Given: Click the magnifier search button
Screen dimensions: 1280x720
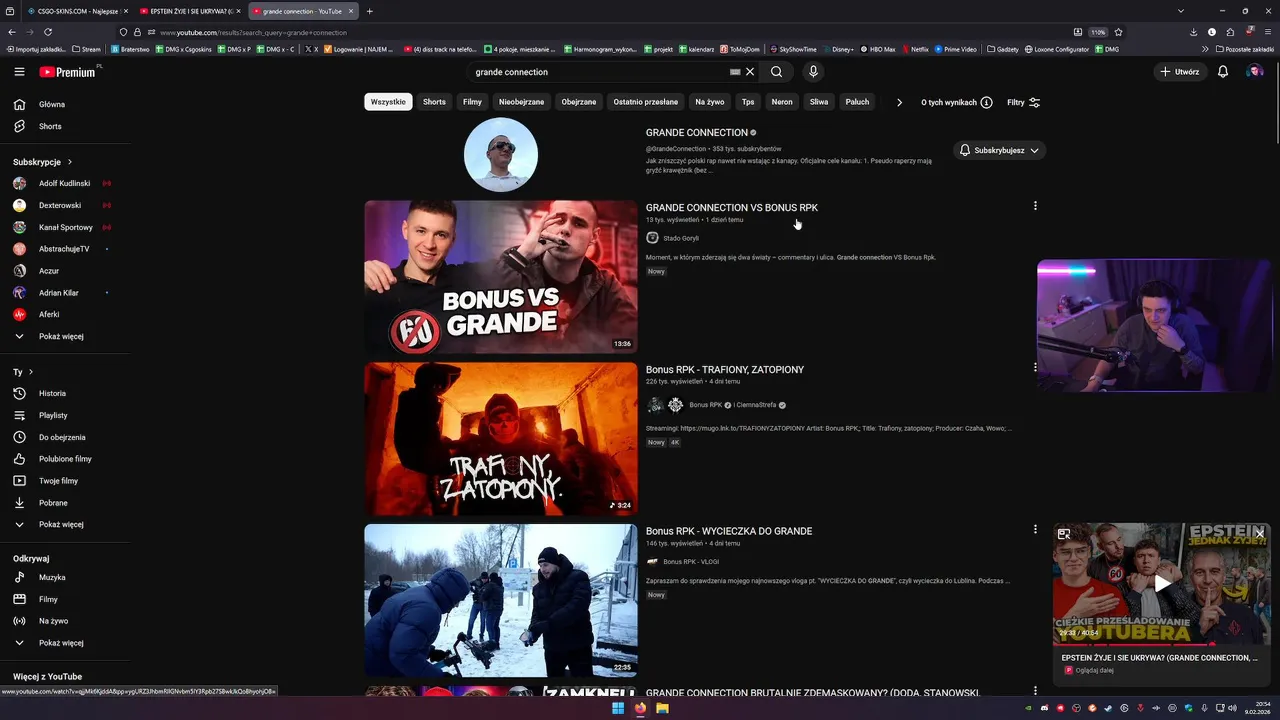Looking at the screenshot, I should (776, 72).
